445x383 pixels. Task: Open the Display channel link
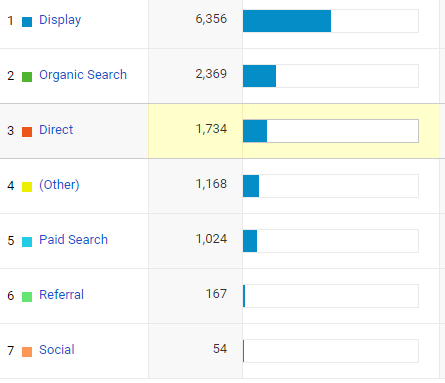60,20
